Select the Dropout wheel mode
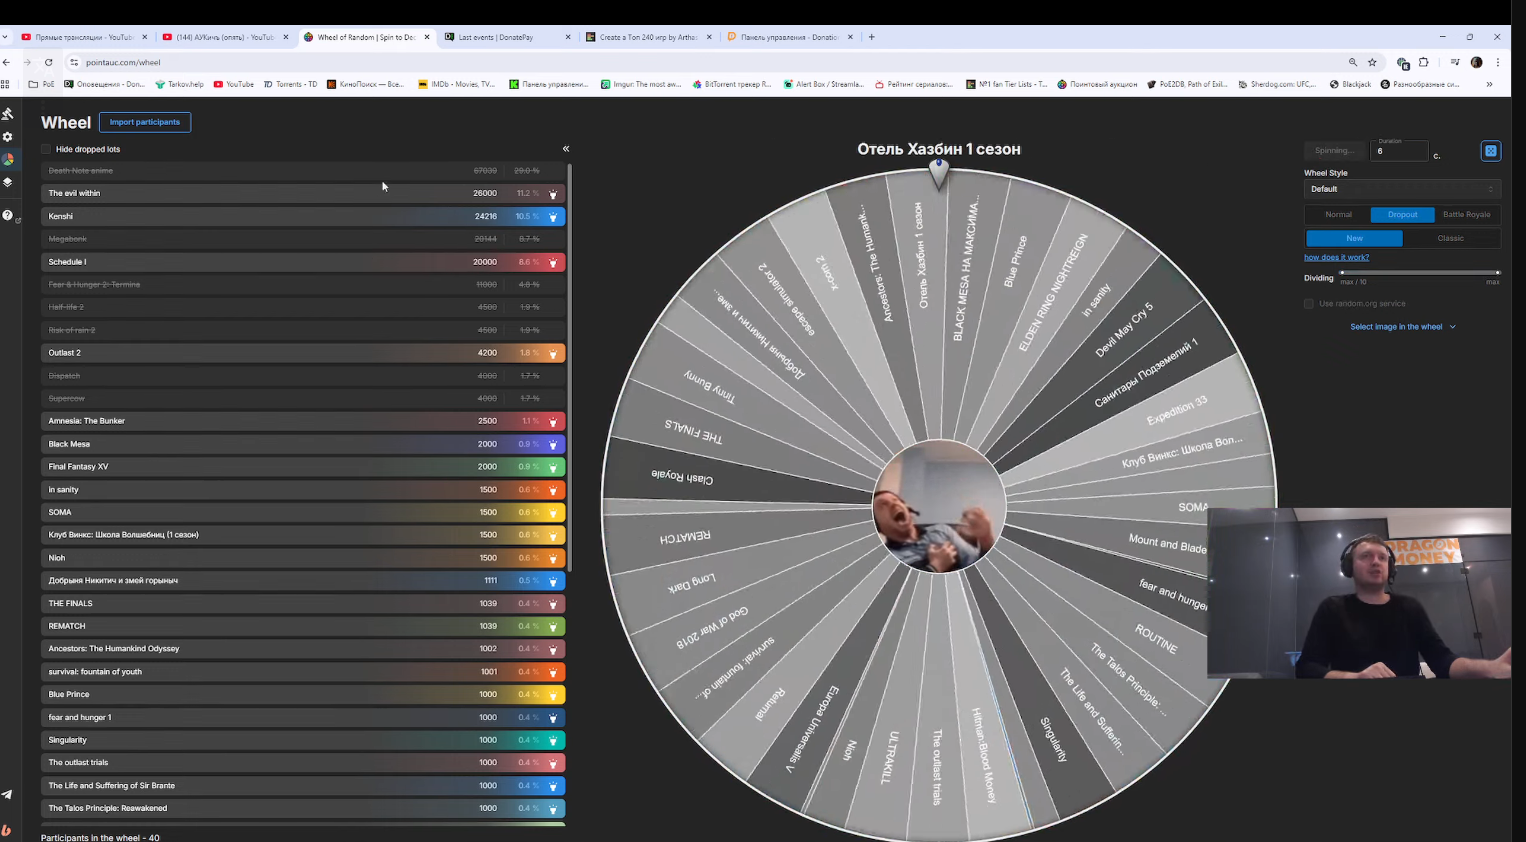The height and width of the screenshot is (842, 1526). [1402, 215]
